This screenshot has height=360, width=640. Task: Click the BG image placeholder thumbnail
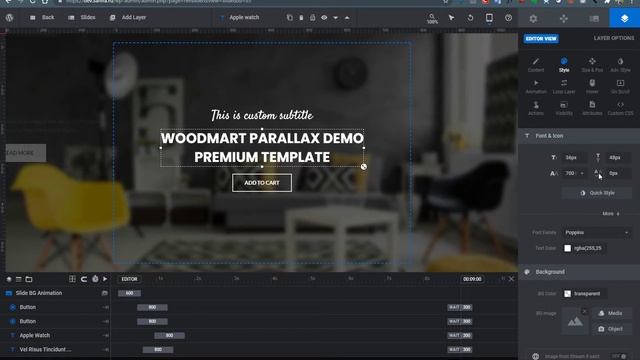[575, 321]
